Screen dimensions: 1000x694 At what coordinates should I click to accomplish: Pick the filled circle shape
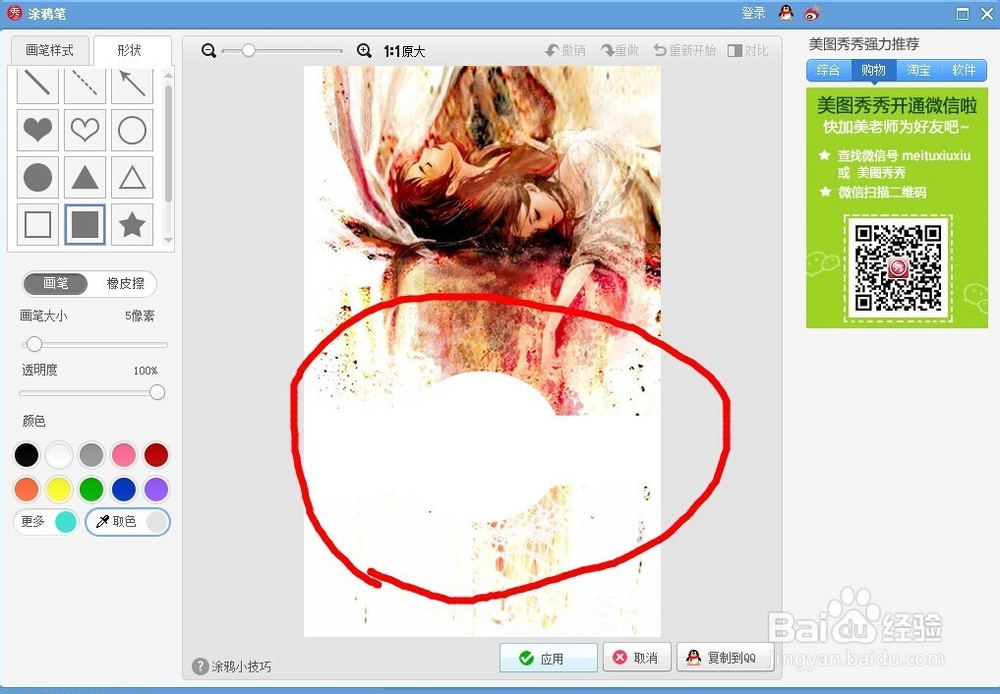coord(38,177)
